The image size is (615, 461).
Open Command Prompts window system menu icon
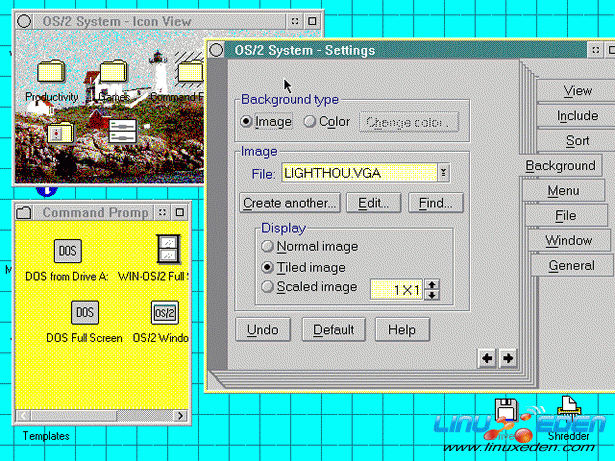pos(24,213)
